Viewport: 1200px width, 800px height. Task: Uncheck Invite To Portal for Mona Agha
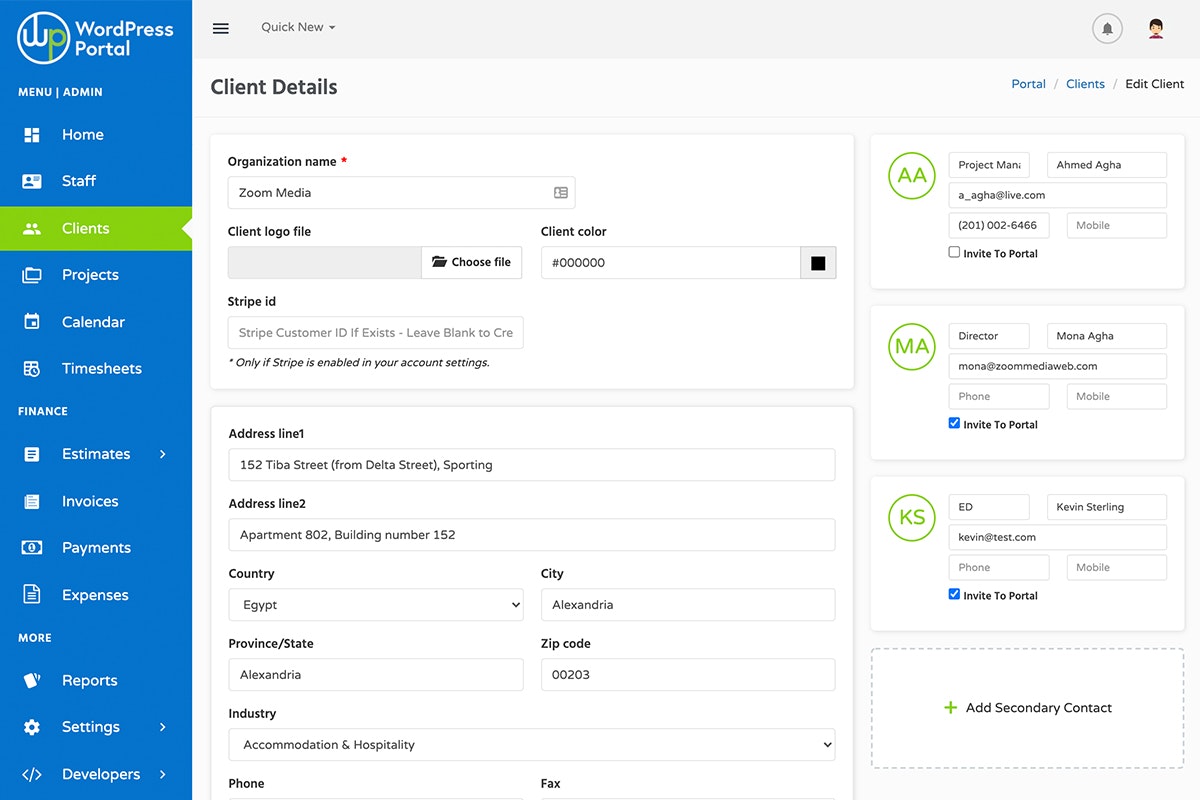coord(954,424)
